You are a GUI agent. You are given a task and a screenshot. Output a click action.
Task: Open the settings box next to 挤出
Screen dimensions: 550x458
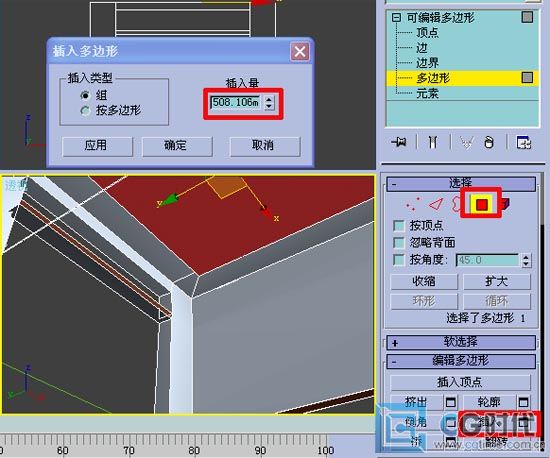[x=451, y=402]
